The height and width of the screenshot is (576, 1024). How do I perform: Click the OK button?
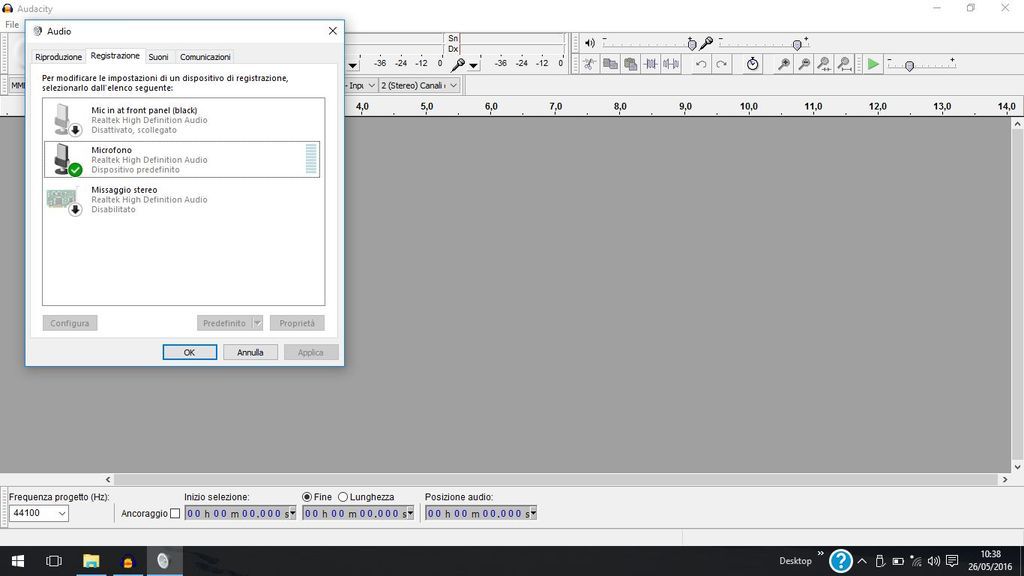[x=189, y=352]
